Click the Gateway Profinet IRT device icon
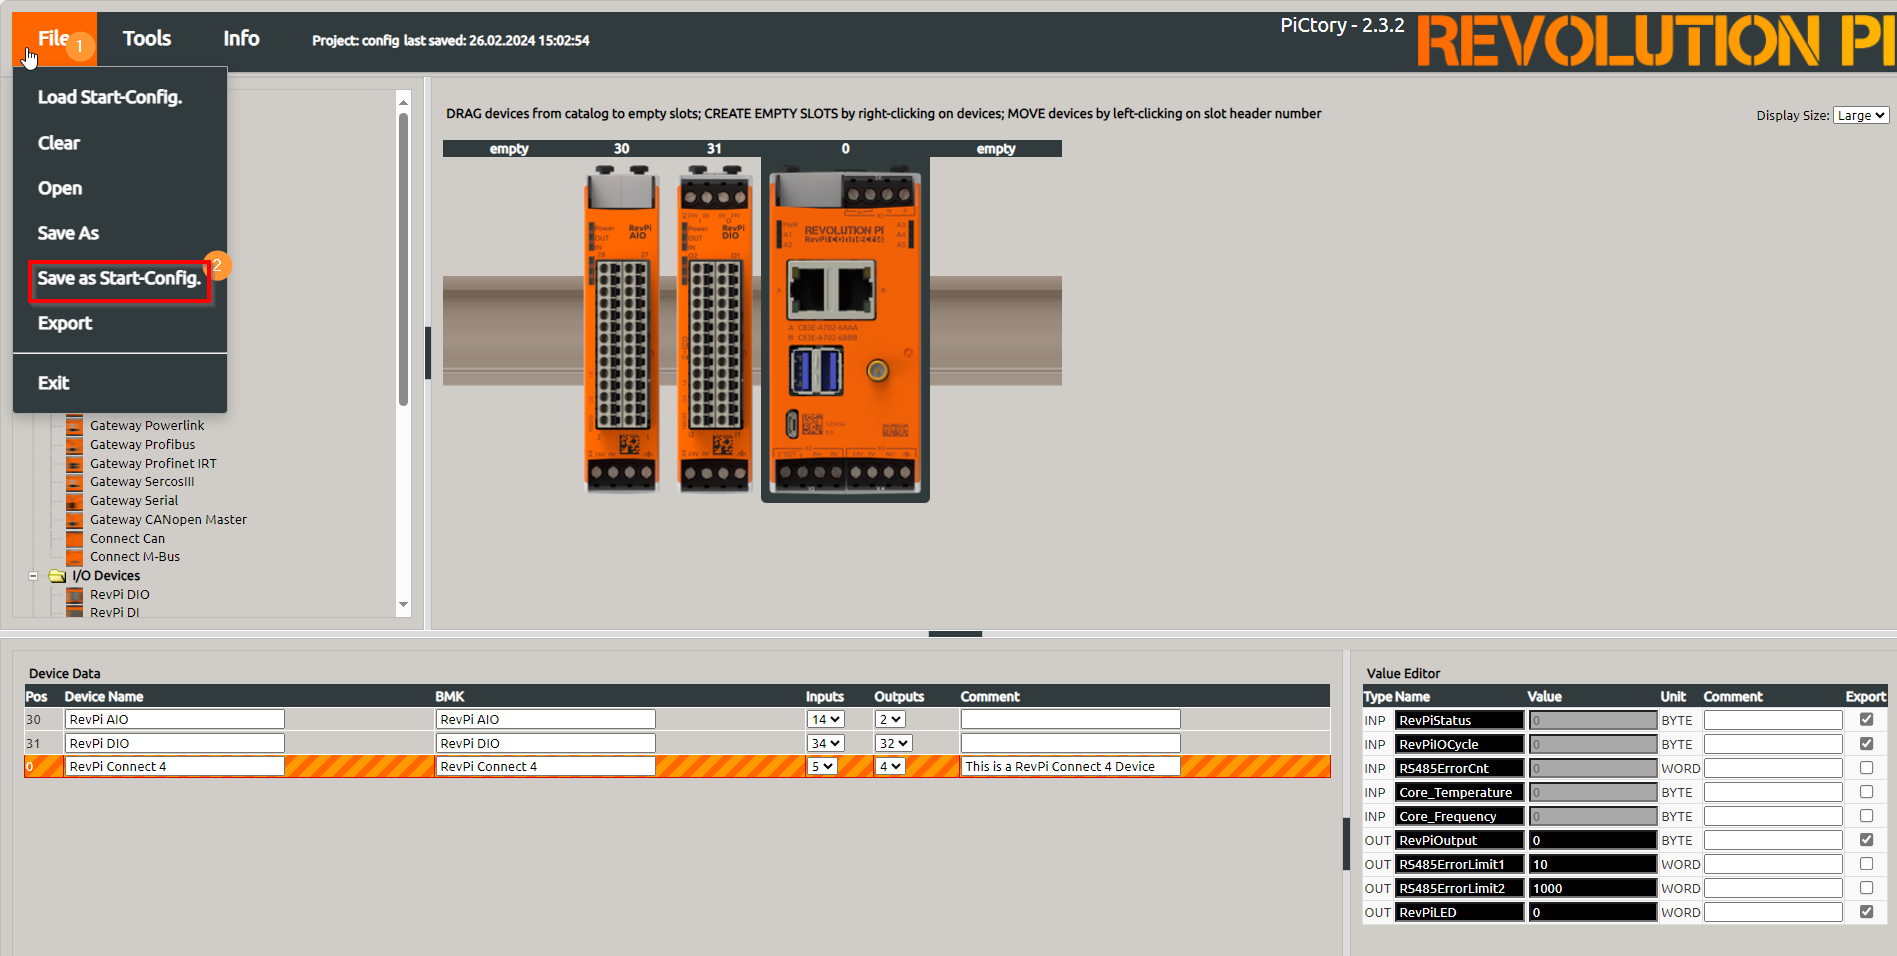 tap(74, 463)
